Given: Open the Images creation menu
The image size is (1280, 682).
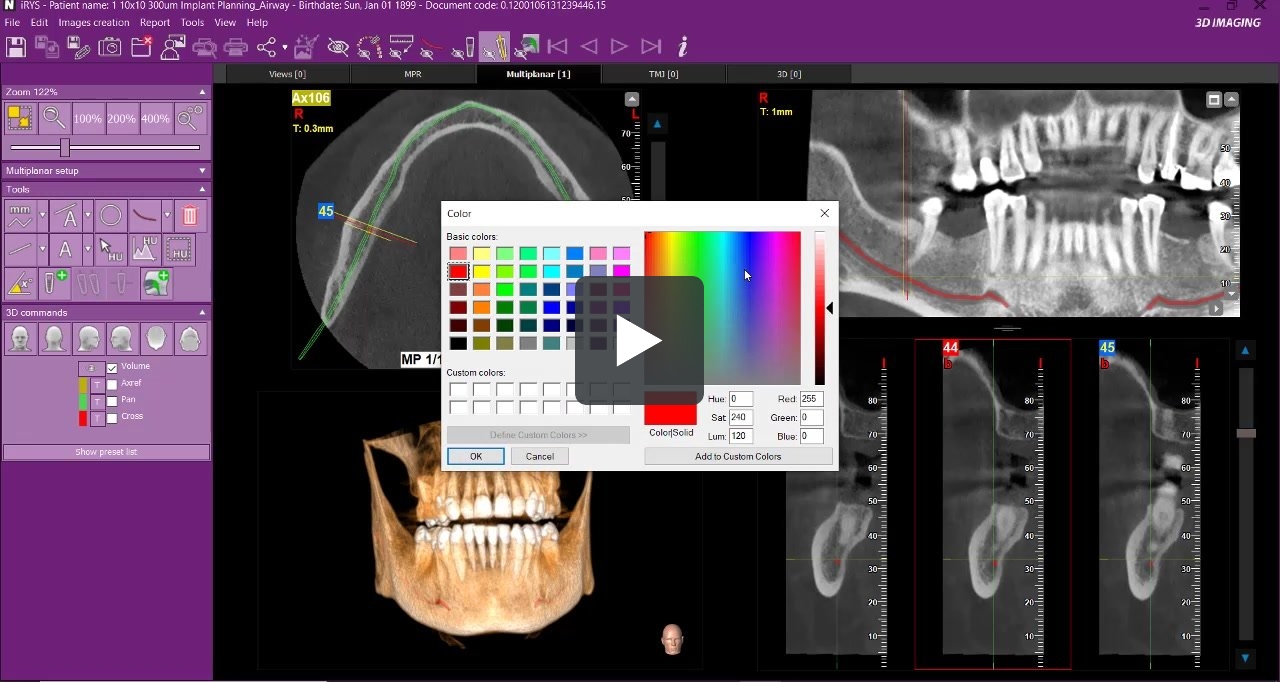Looking at the screenshot, I should (x=94, y=22).
